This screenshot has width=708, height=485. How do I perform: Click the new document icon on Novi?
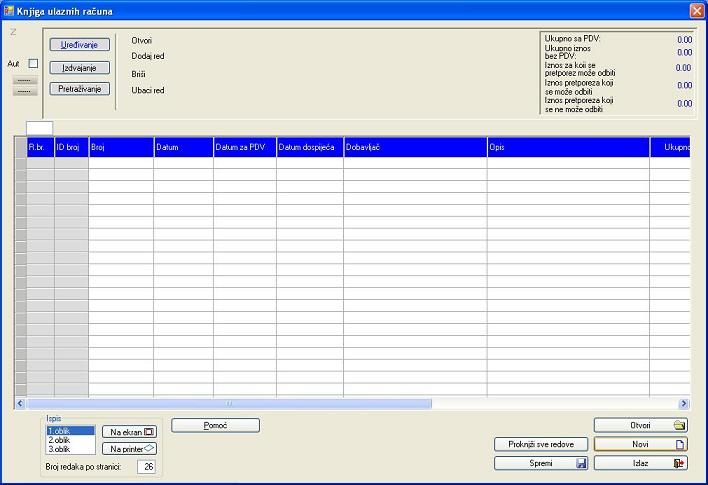click(680, 445)
